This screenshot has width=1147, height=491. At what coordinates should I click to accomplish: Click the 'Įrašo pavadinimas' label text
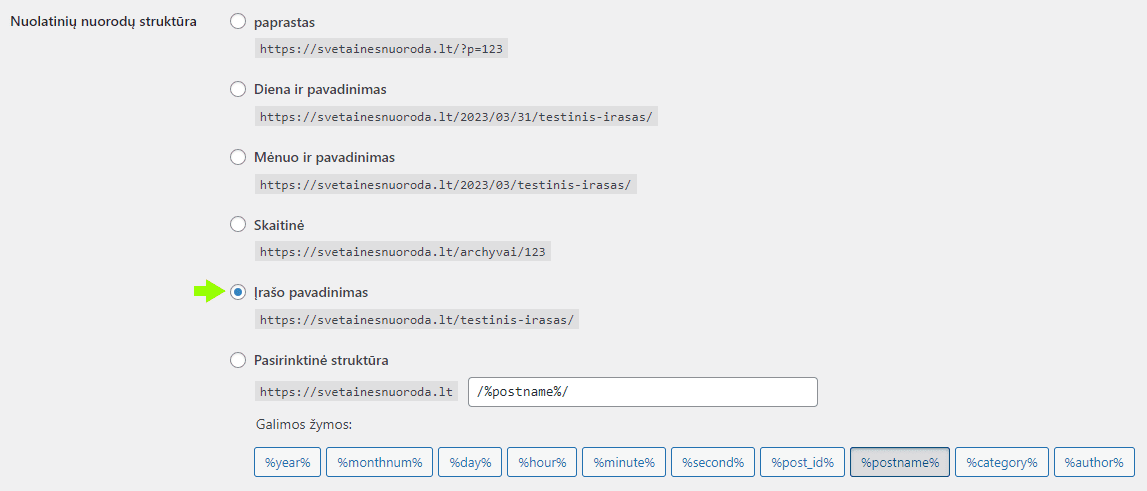310,292
